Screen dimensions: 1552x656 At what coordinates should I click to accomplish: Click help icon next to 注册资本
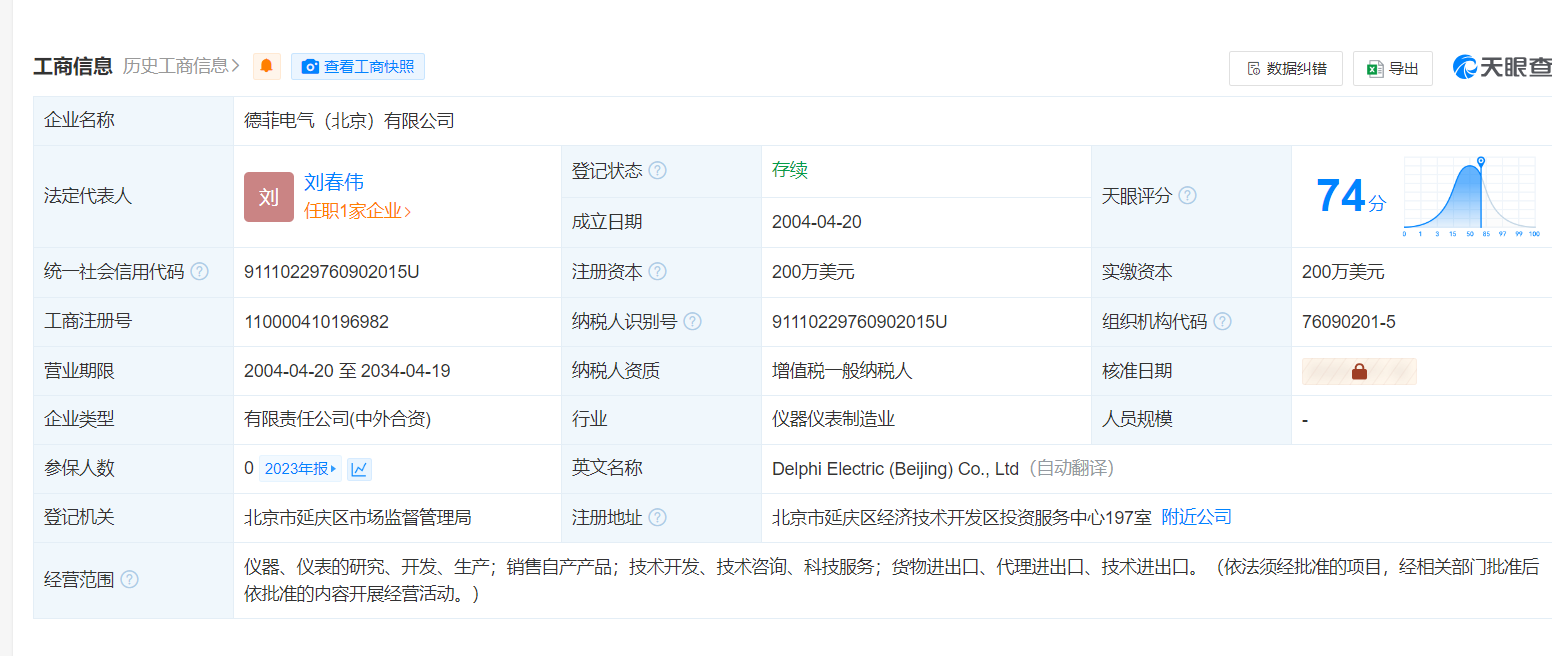click(x=657, y=272)
